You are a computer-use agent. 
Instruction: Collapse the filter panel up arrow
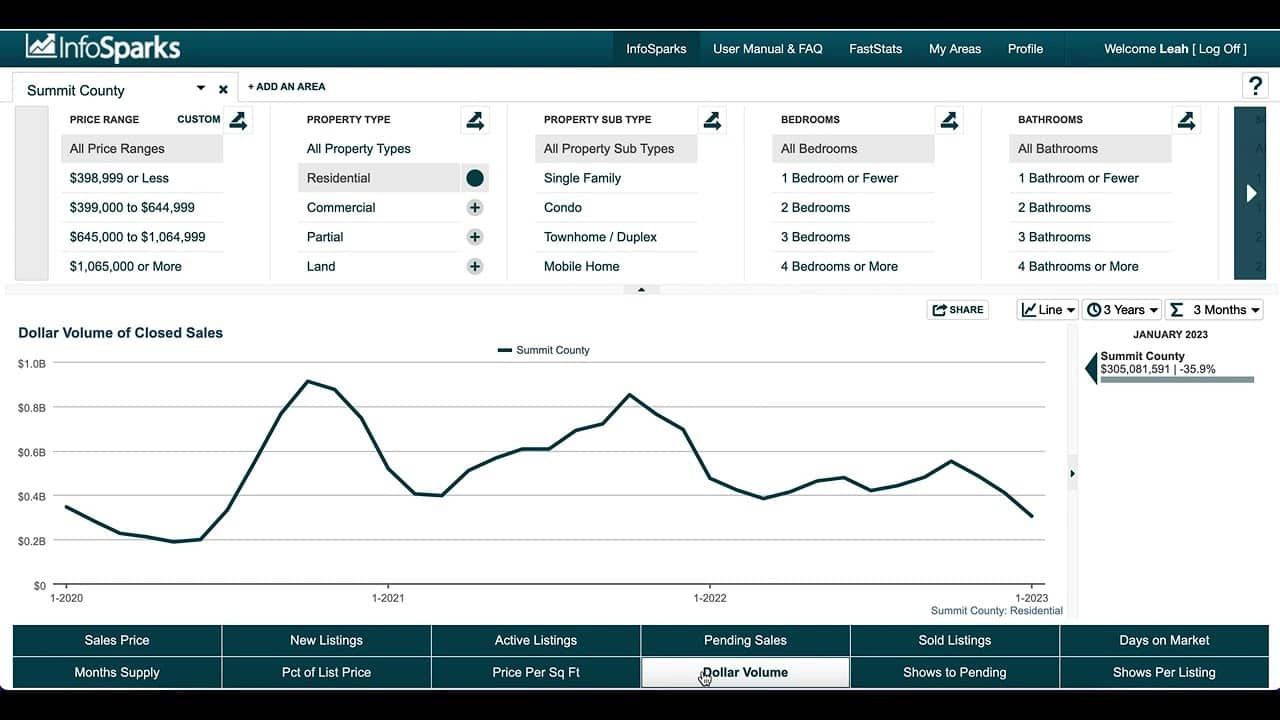point(641,290)
